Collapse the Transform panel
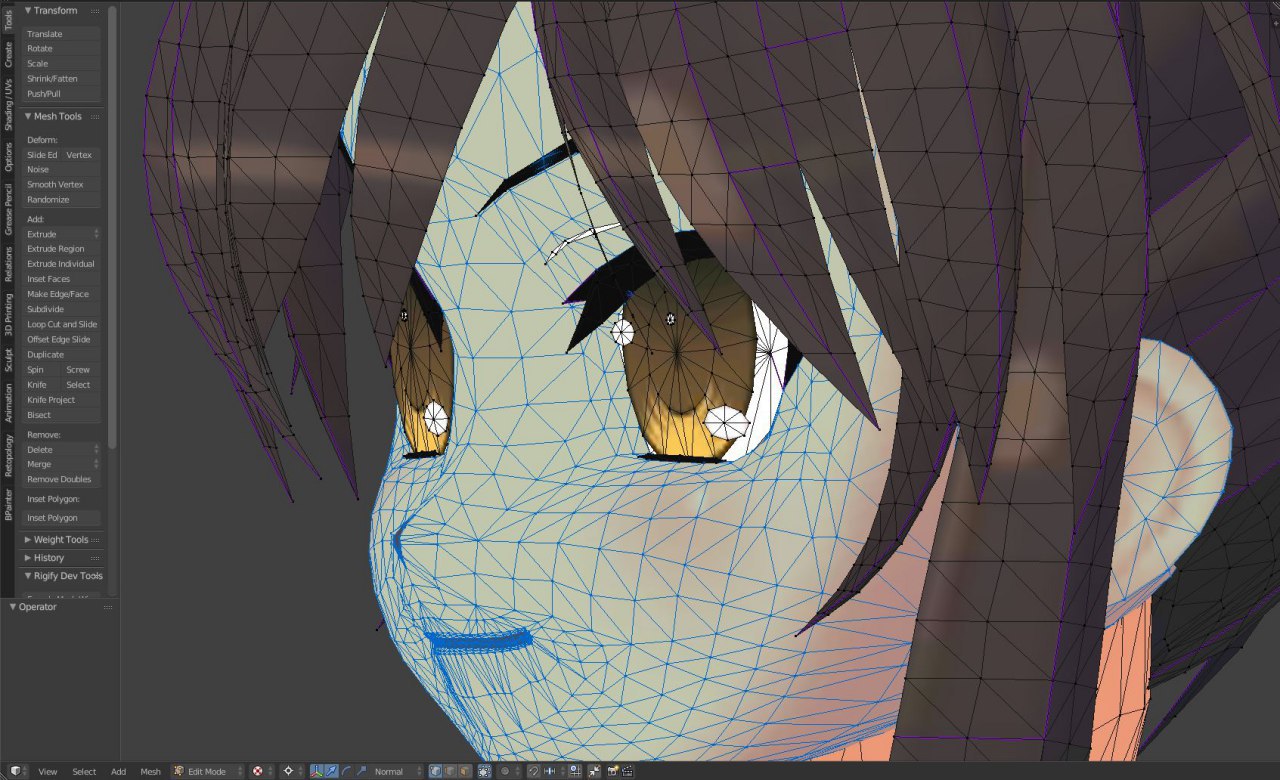This screenshot has width=1280, height=780. pos(28,10)
